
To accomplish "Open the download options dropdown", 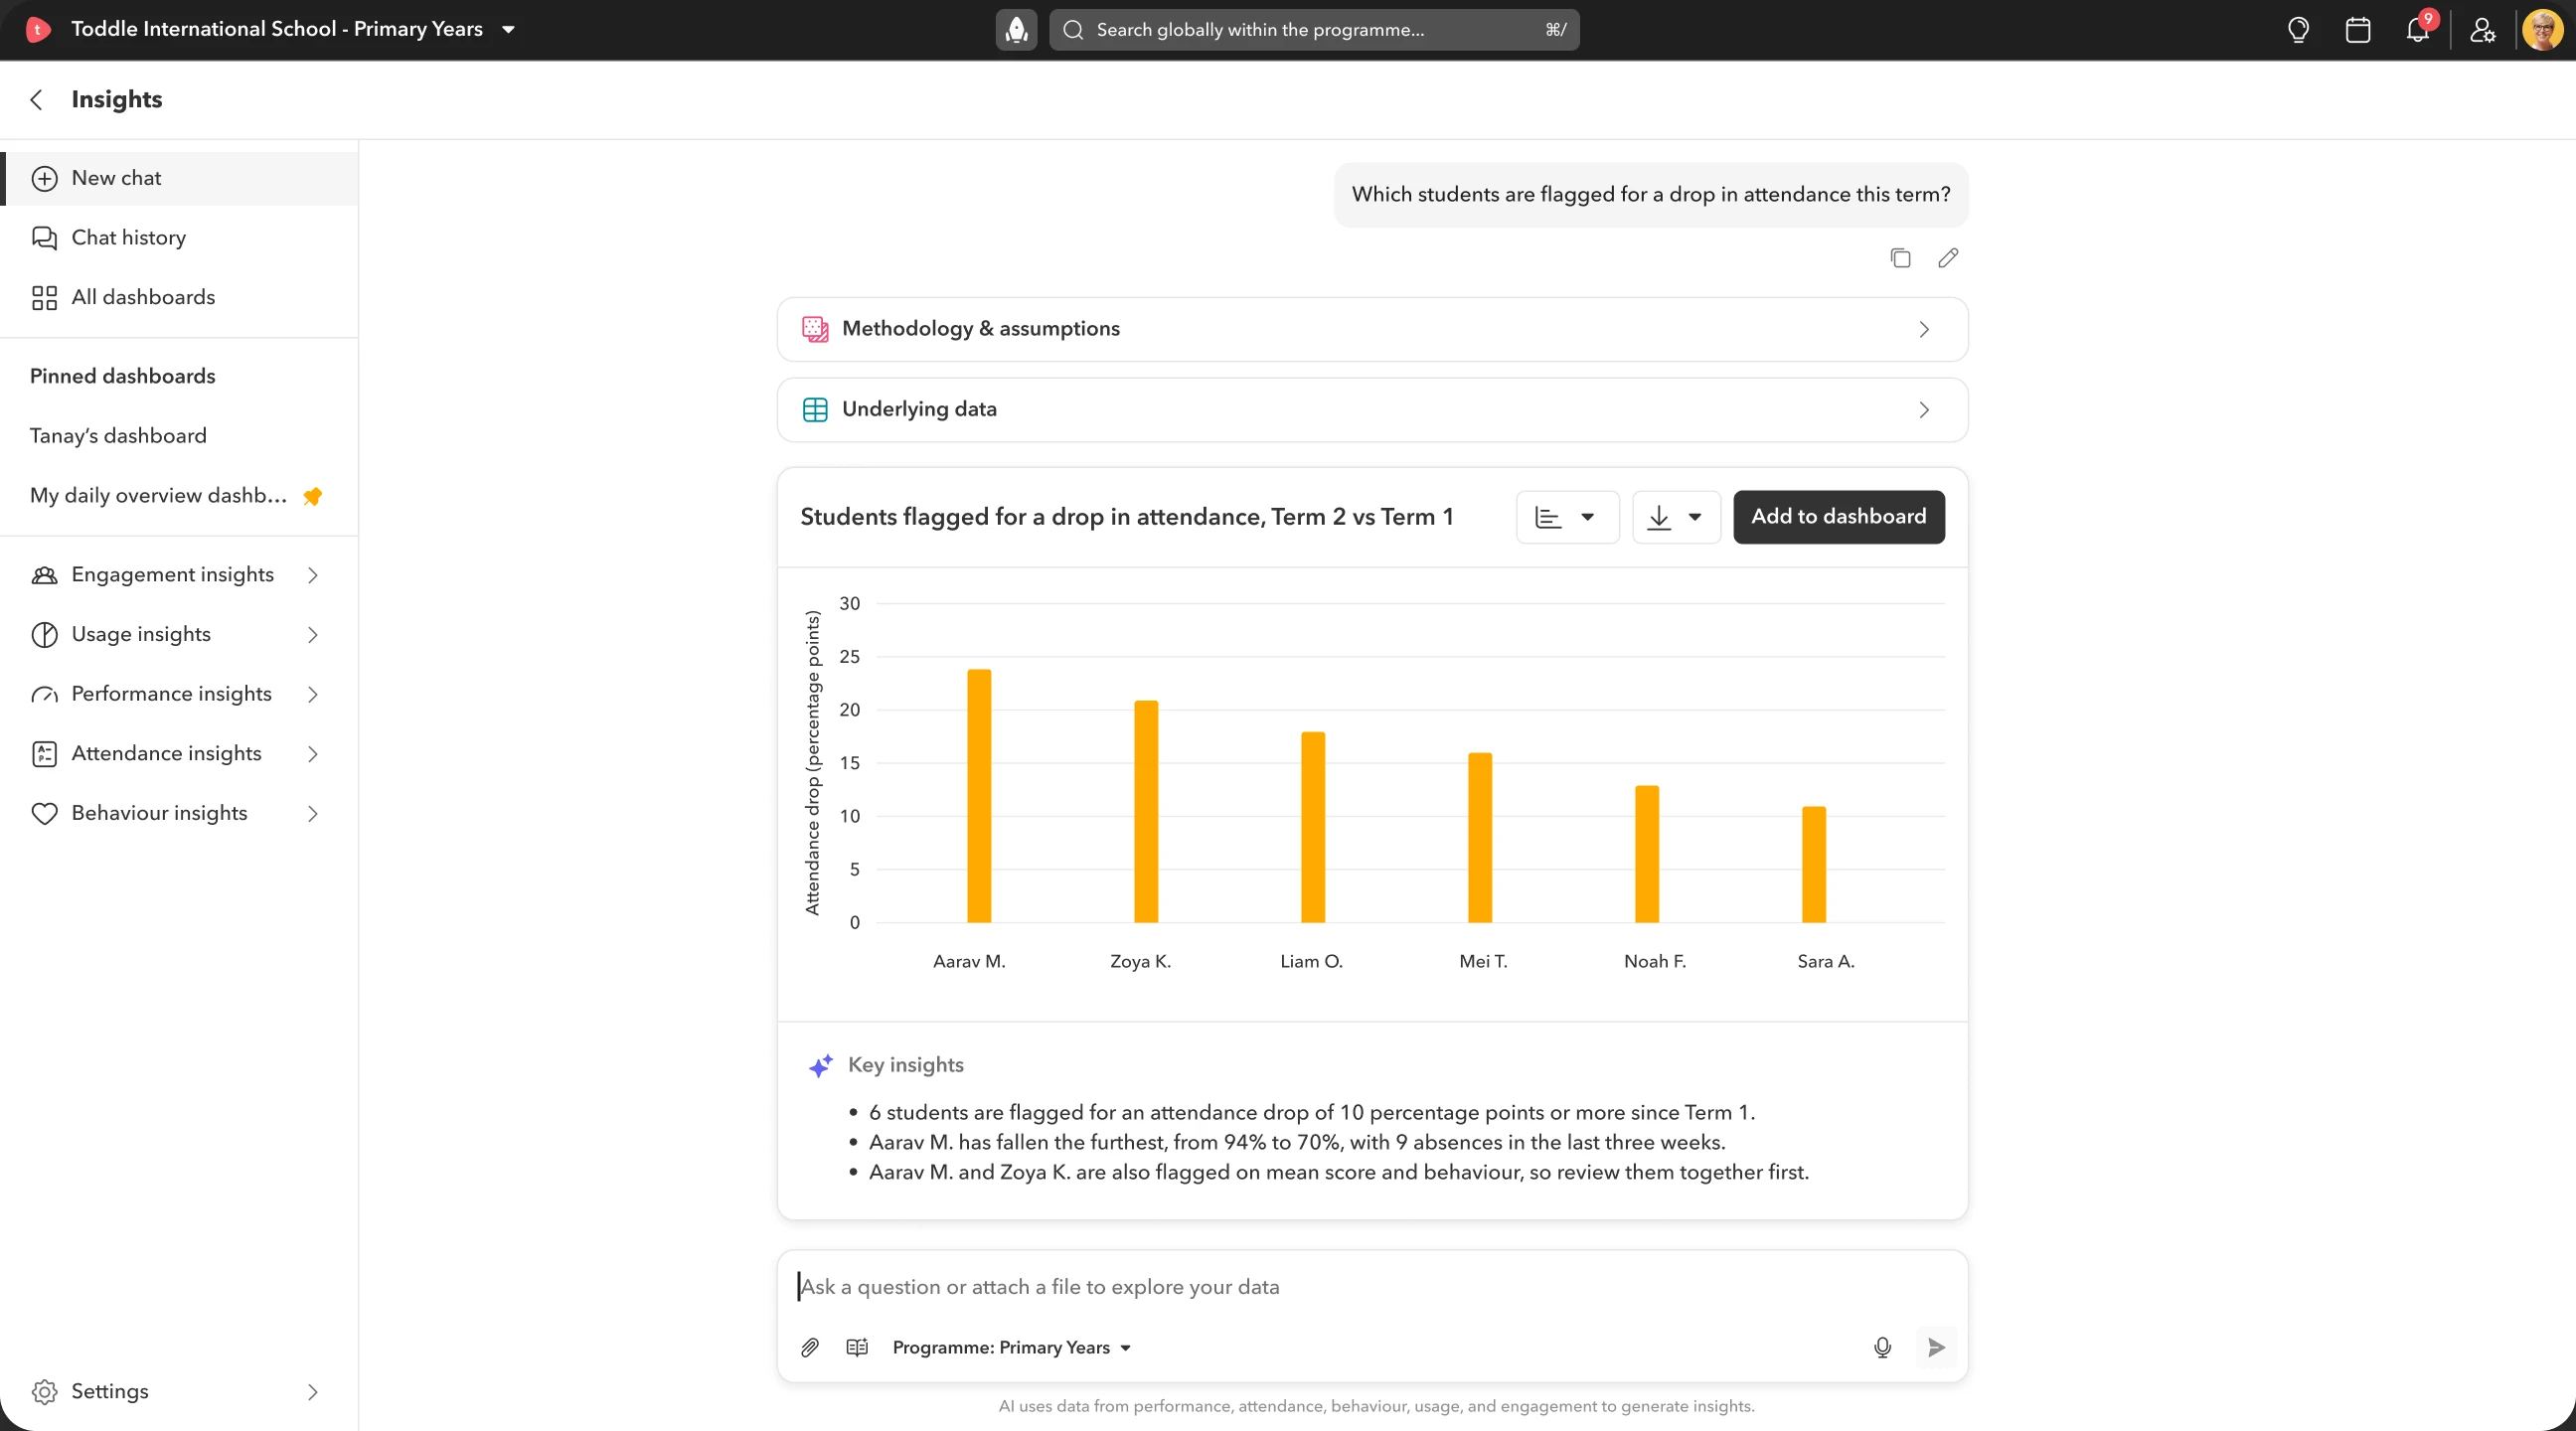I will [x=1676, y=517].
